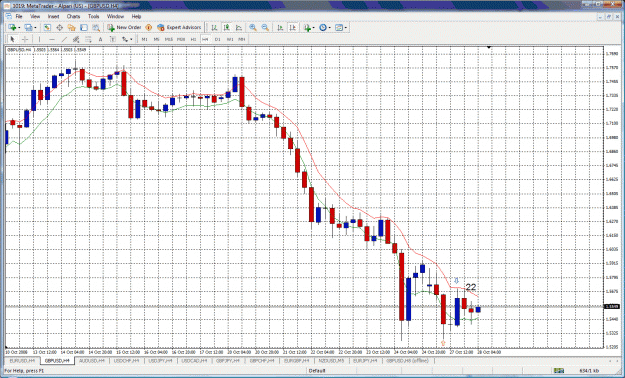Open the Help menu
Screen dimensions: 625x378
point(136,16)
